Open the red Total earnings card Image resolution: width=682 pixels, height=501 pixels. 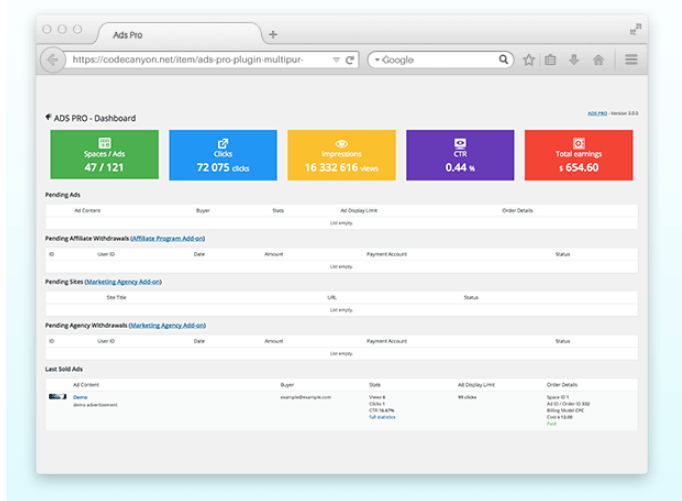pyautogui.click(x=578, y=155)
